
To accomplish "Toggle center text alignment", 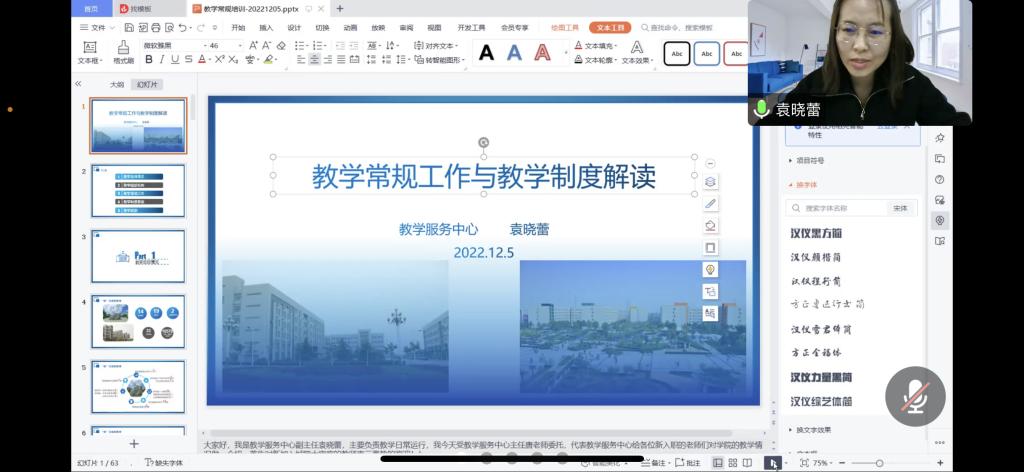I will pyautogui.click(x=315, y=60).
